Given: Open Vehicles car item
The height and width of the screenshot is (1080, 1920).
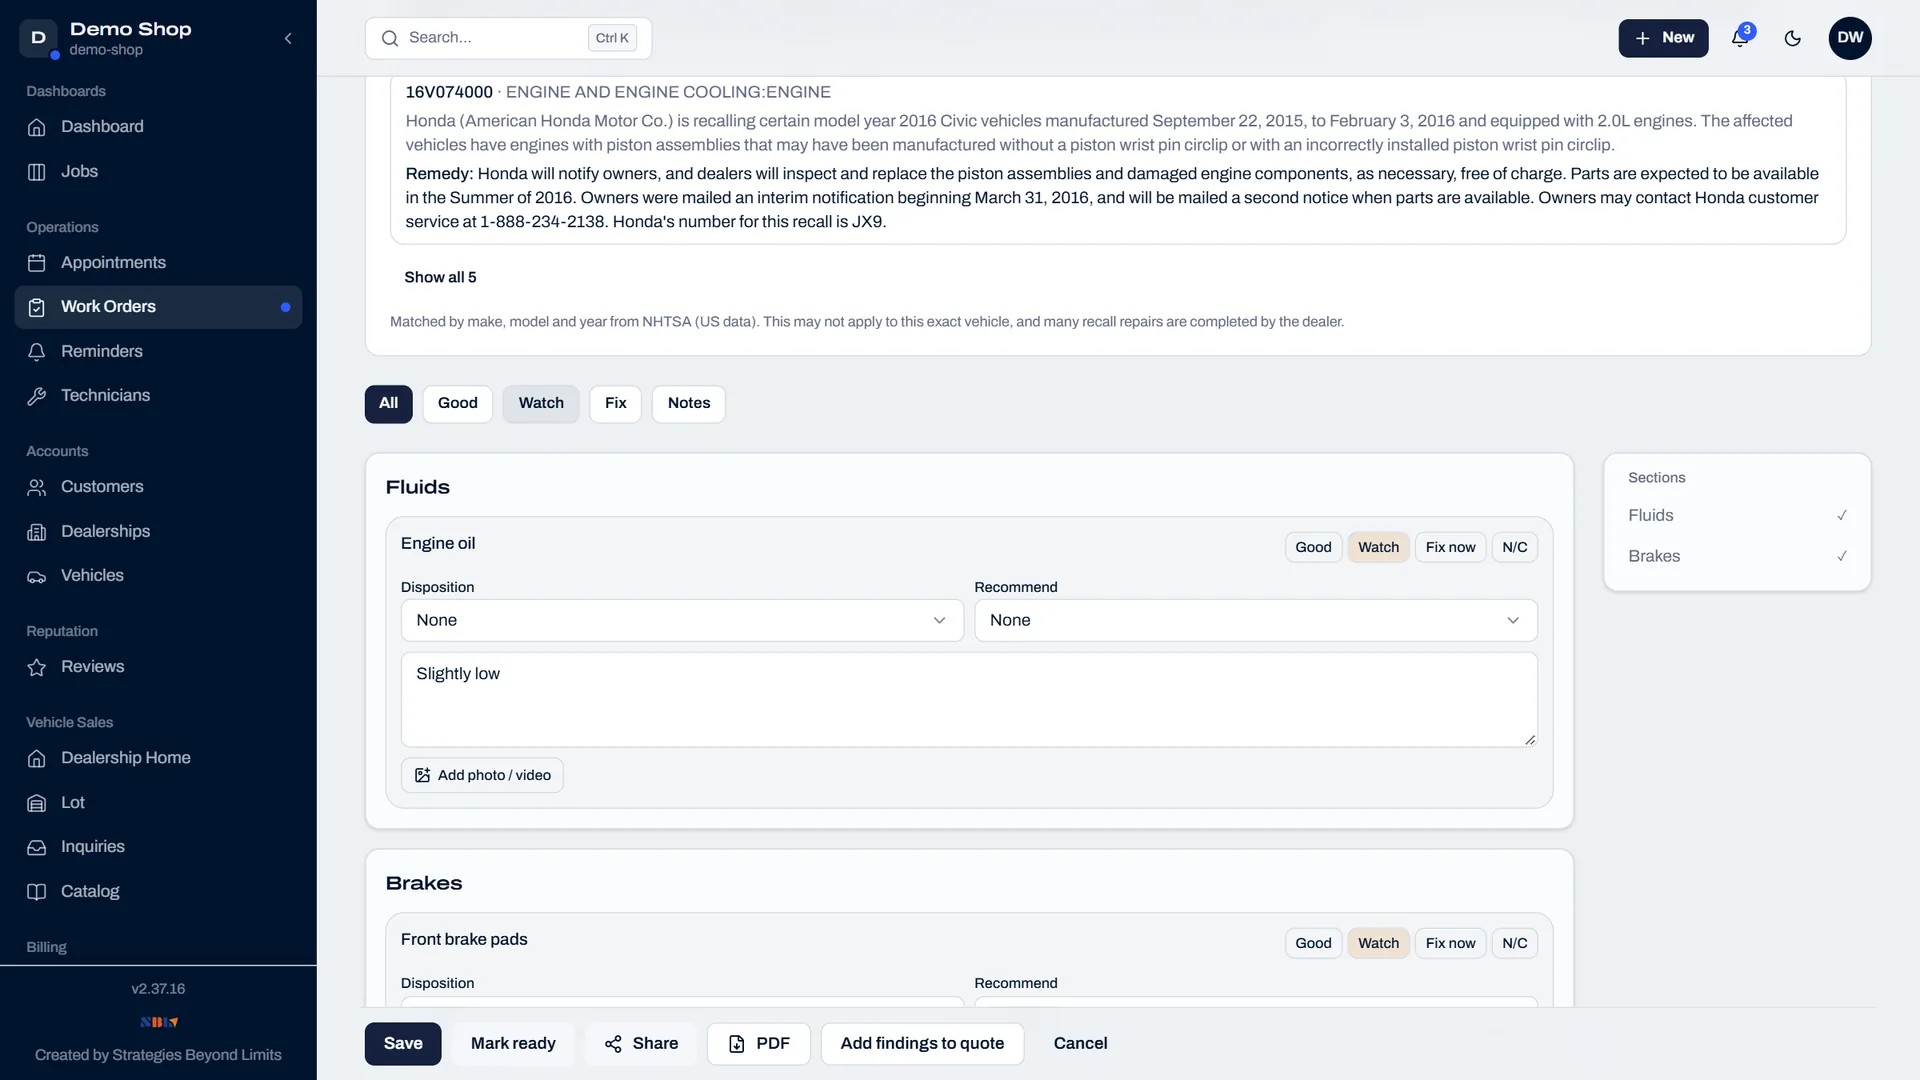Looking at the screenshot, I should [158, 576].
